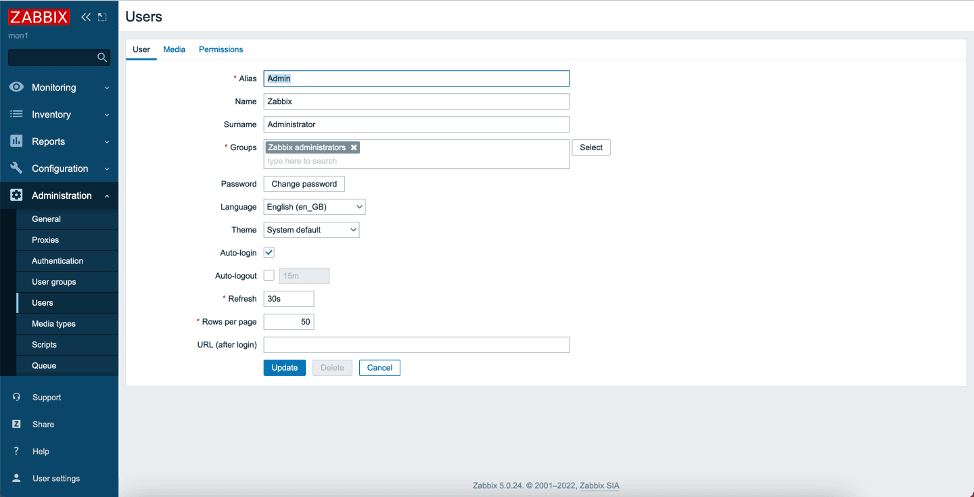Click the URL (after login) field

click(416, 345)
